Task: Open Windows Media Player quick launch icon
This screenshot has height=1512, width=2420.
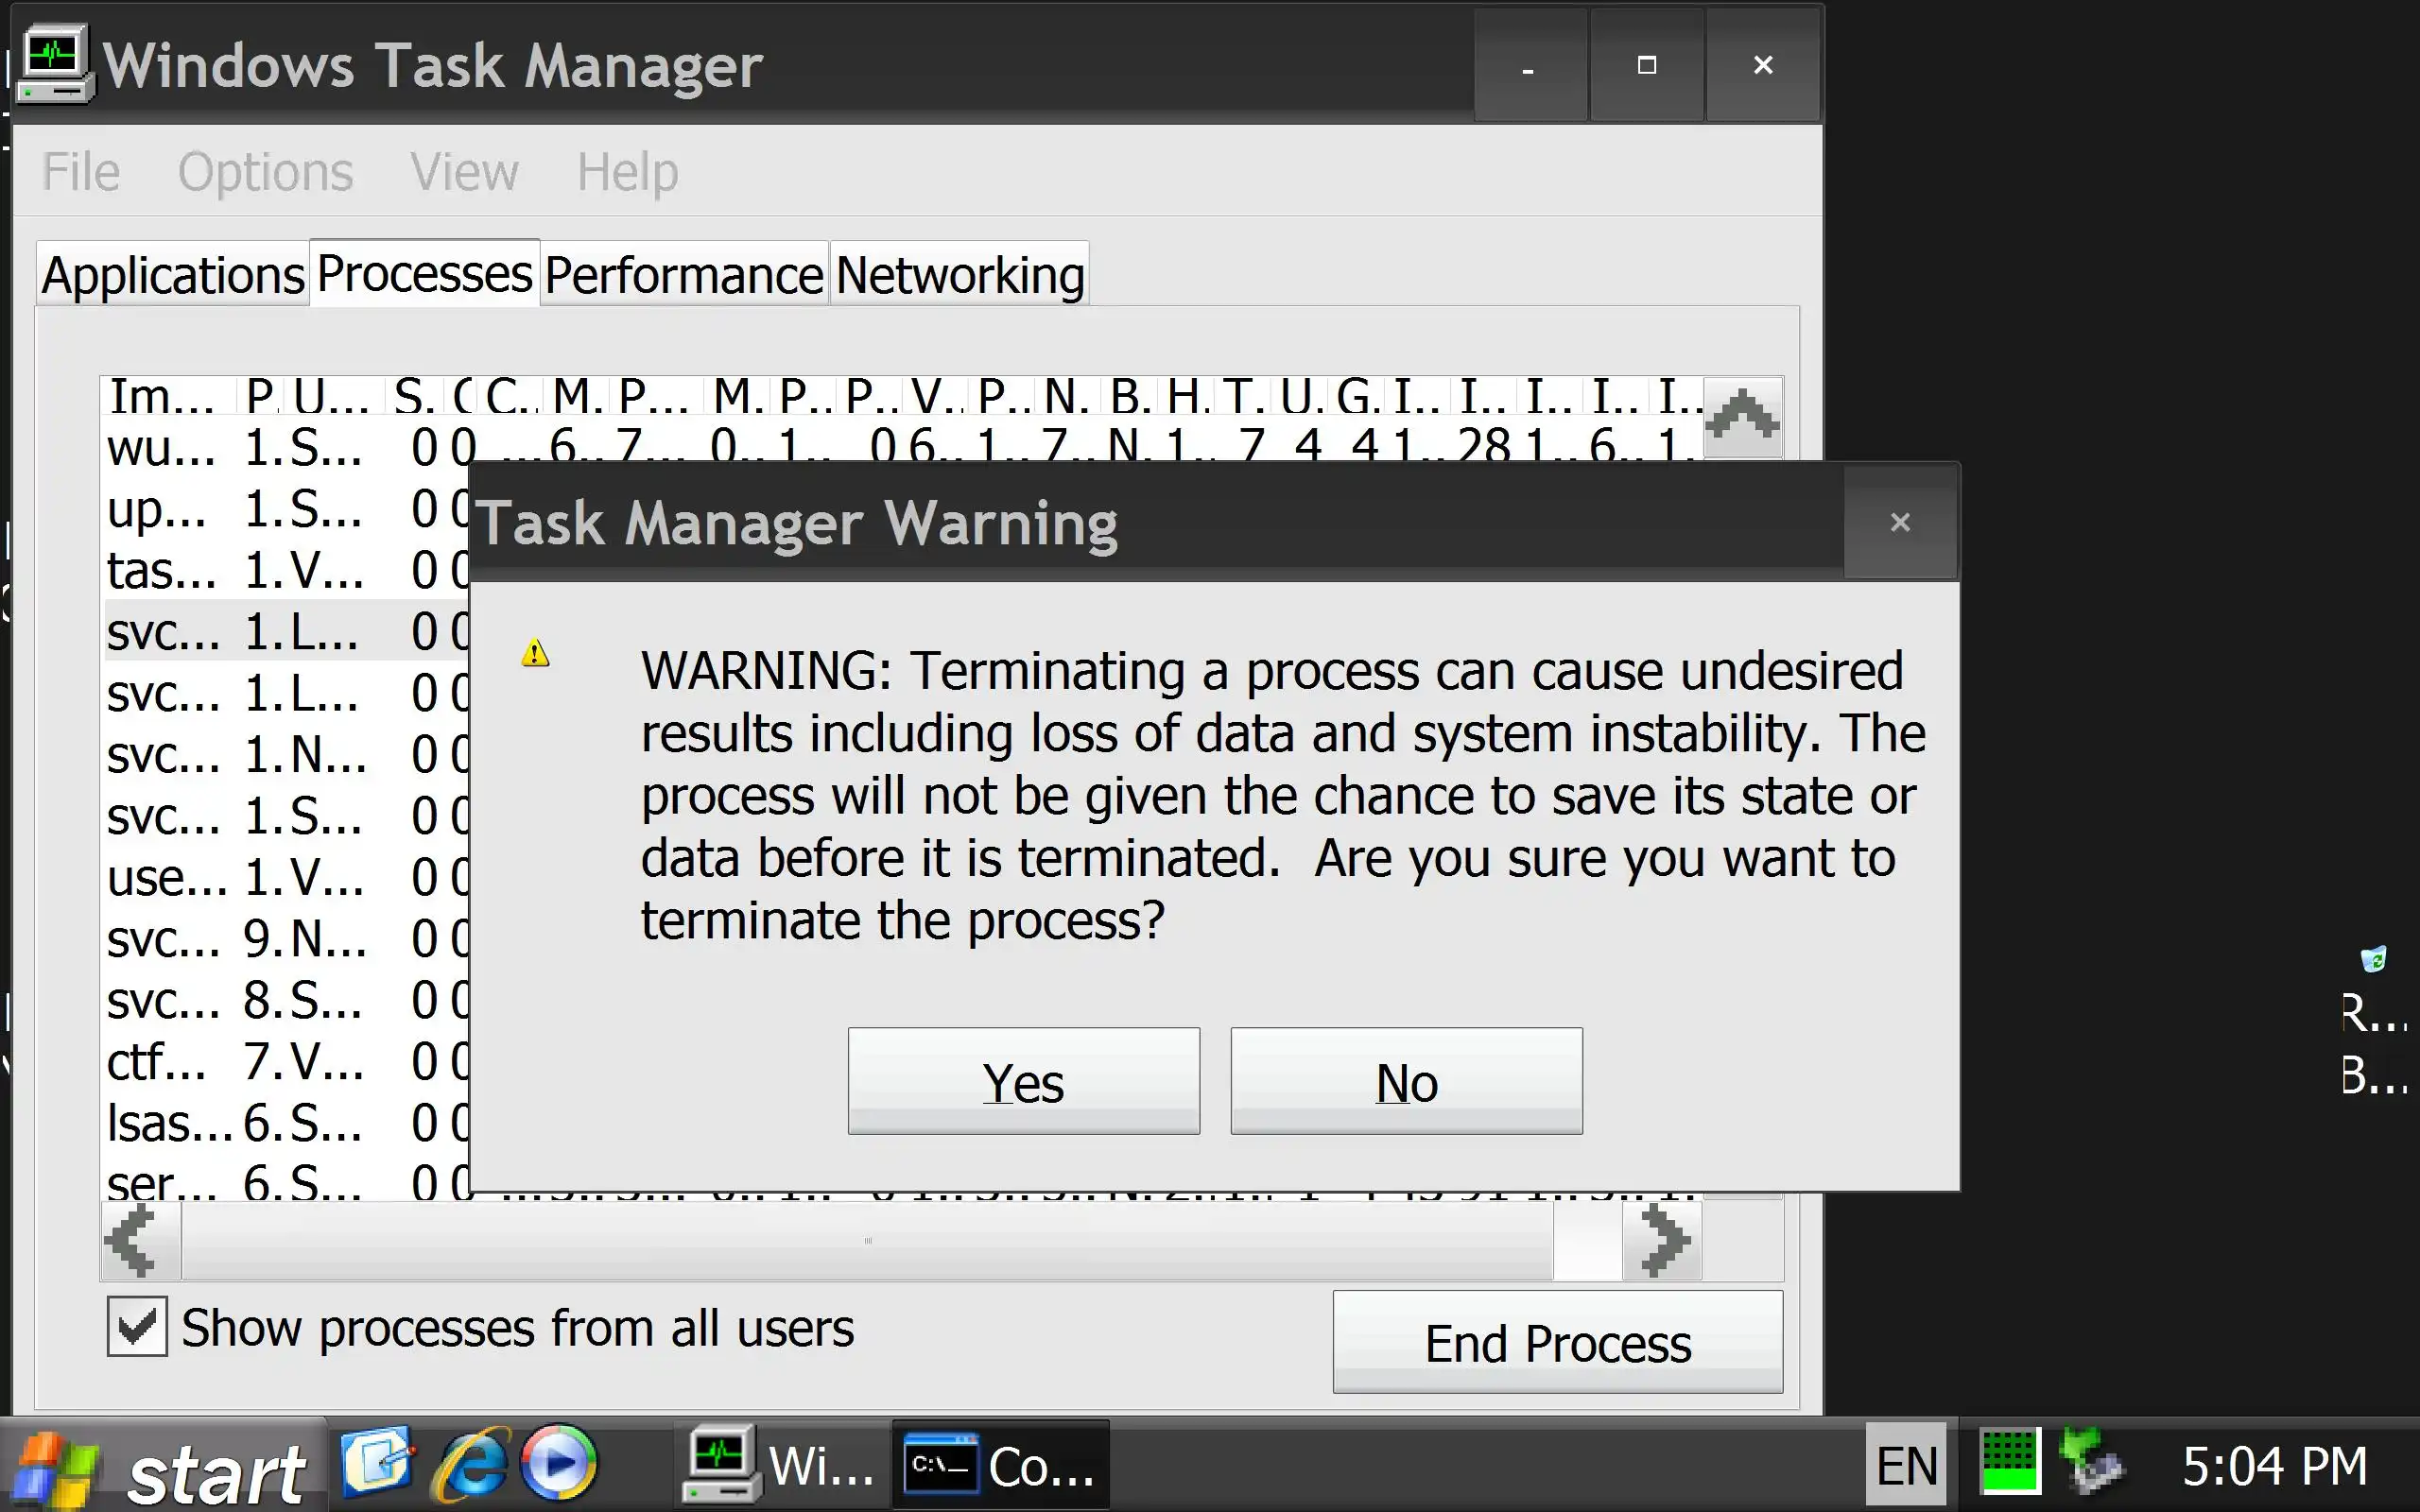Action: tap(558, 1464)
